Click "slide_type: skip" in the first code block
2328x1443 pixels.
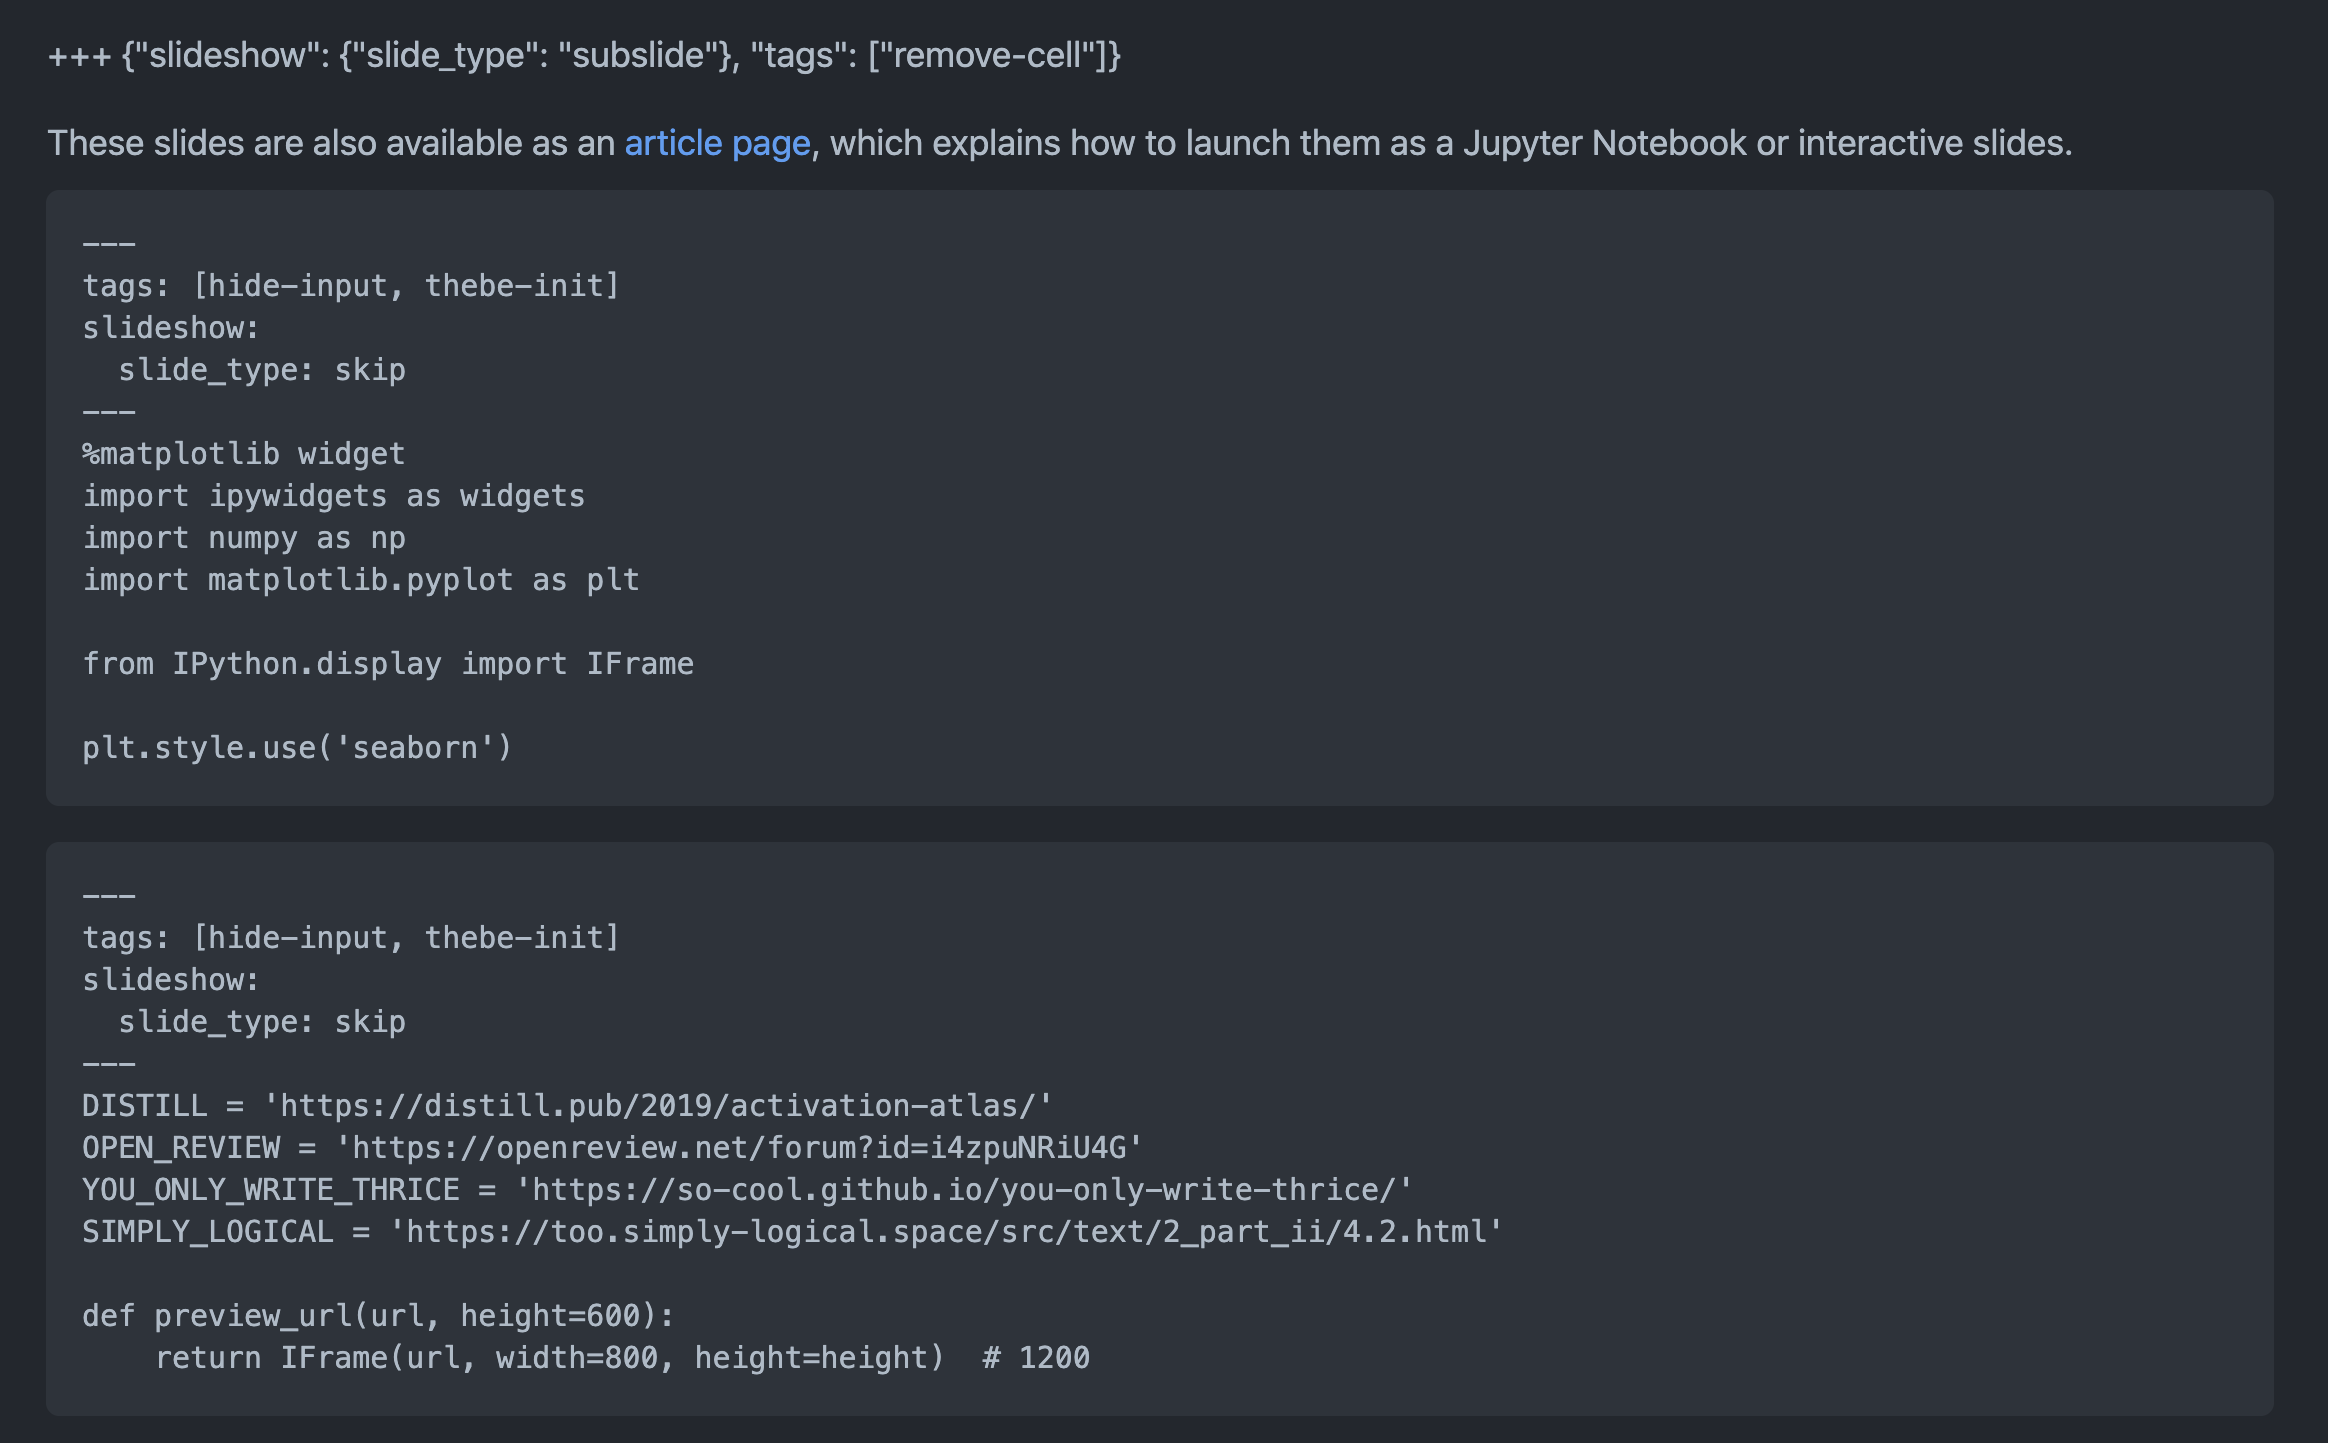tap(262, 370)
